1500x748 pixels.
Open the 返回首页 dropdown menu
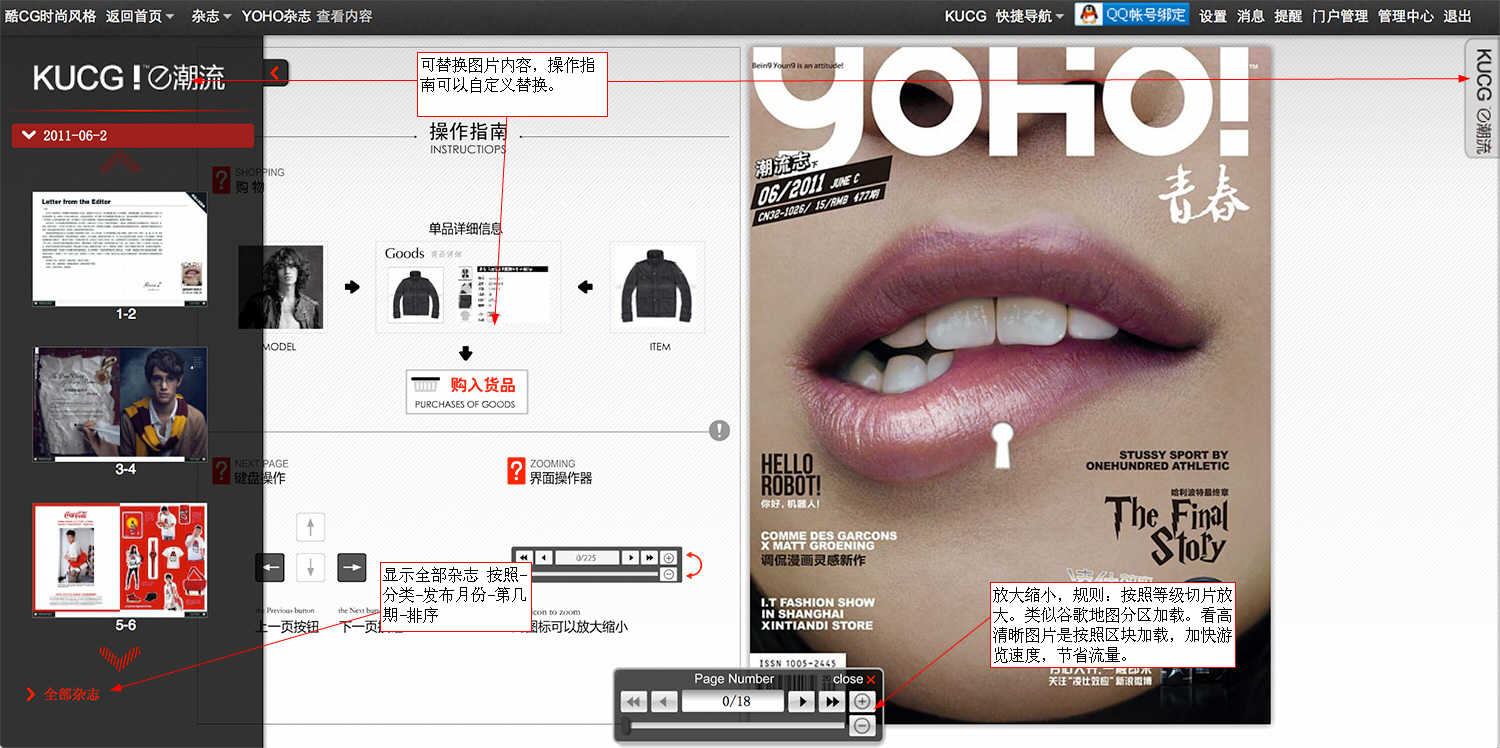coord(140,16)
